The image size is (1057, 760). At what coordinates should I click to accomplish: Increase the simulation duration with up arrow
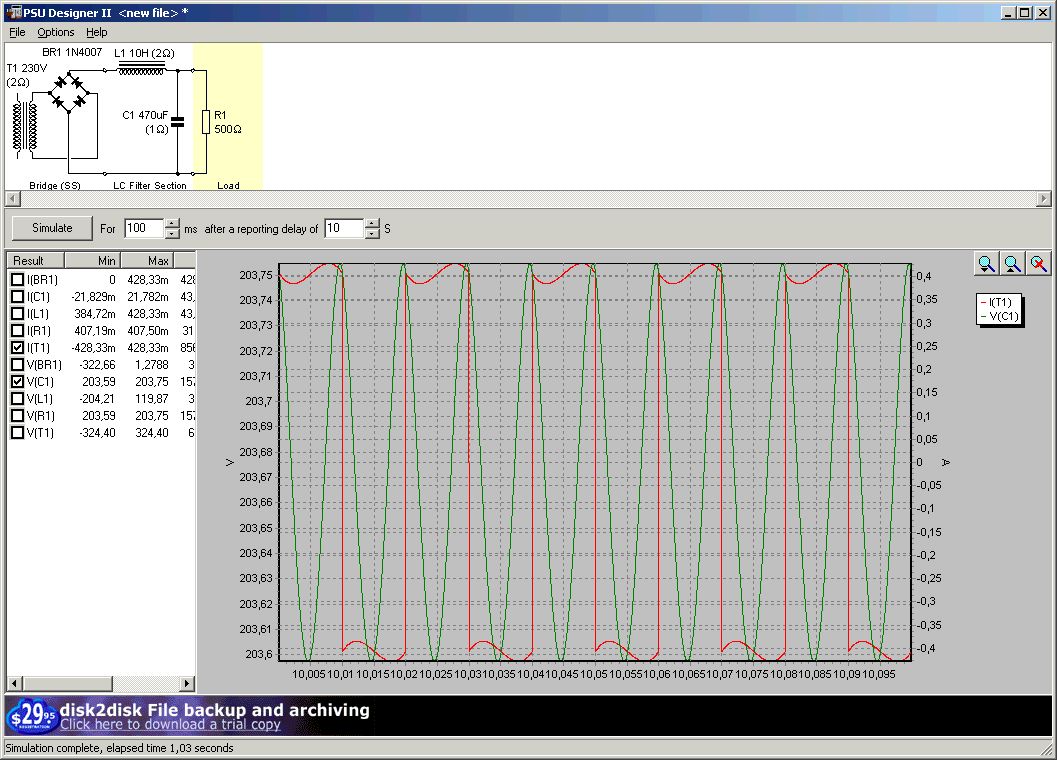[172, 223]
